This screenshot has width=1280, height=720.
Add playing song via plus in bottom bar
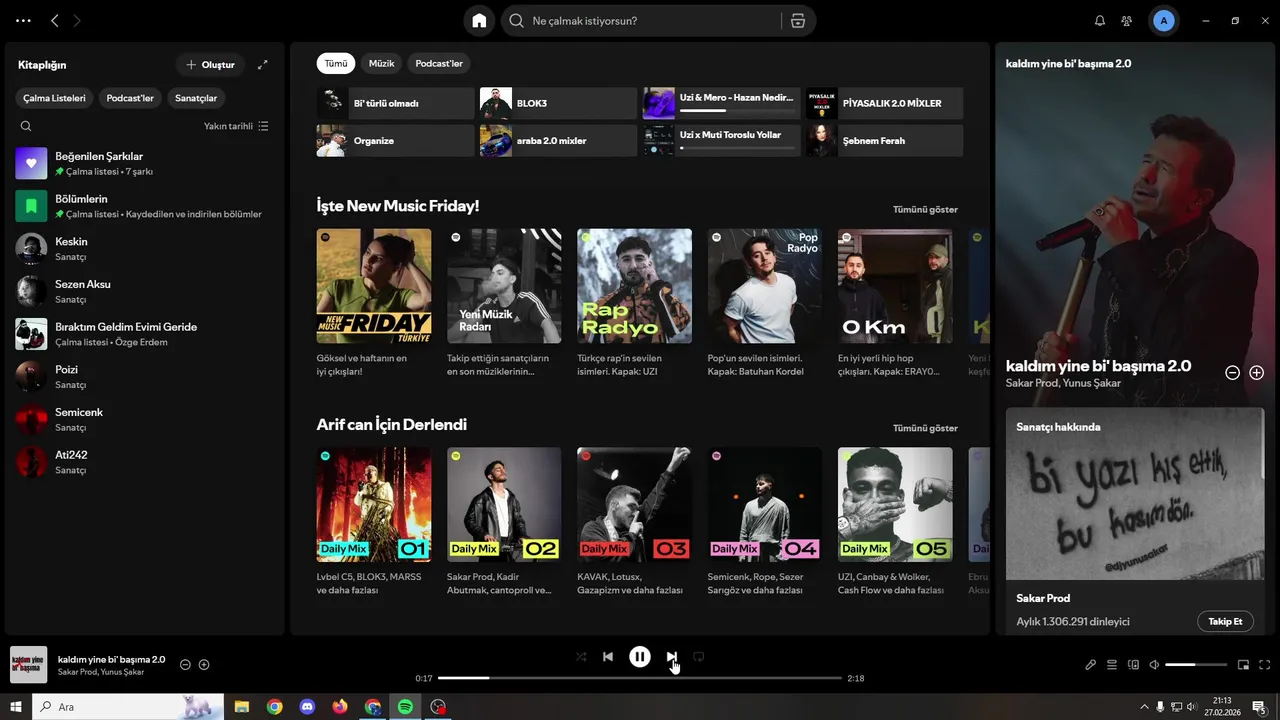click(x=204, y=664)
